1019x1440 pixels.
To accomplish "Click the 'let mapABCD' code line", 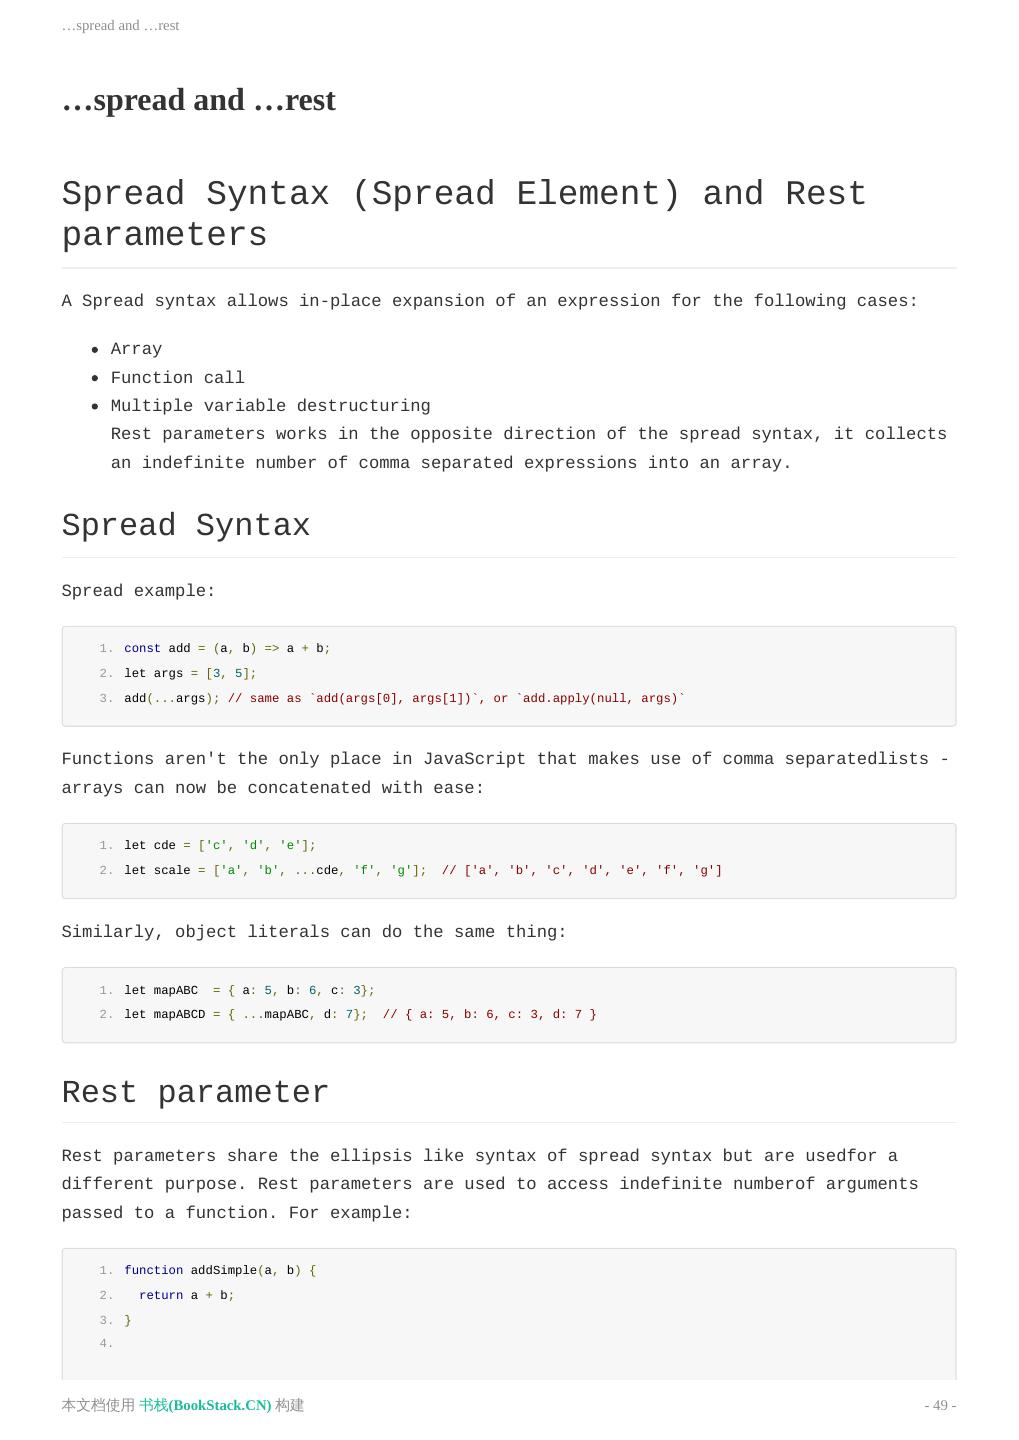I will coord(360,1014).
